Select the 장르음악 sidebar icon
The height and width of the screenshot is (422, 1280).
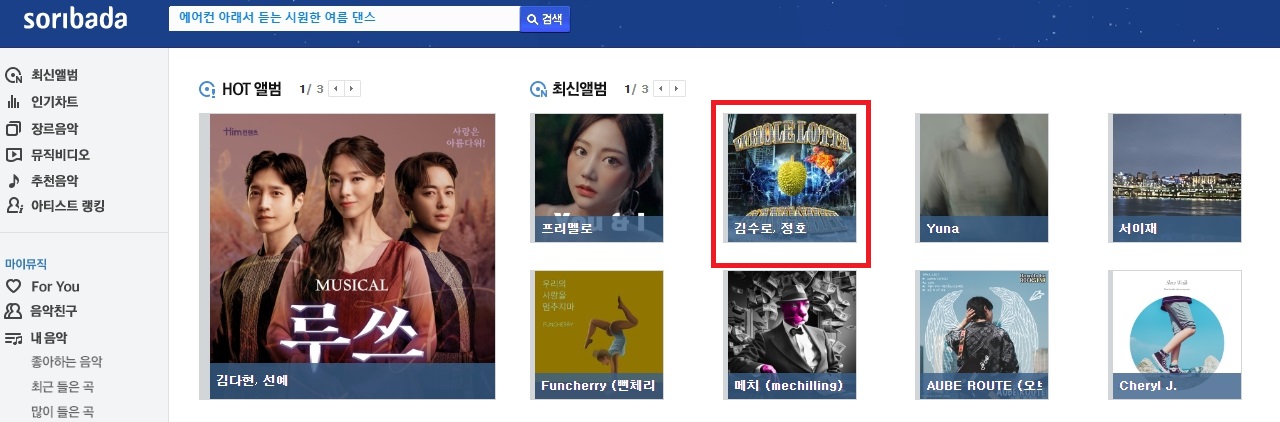coord(14,128)
